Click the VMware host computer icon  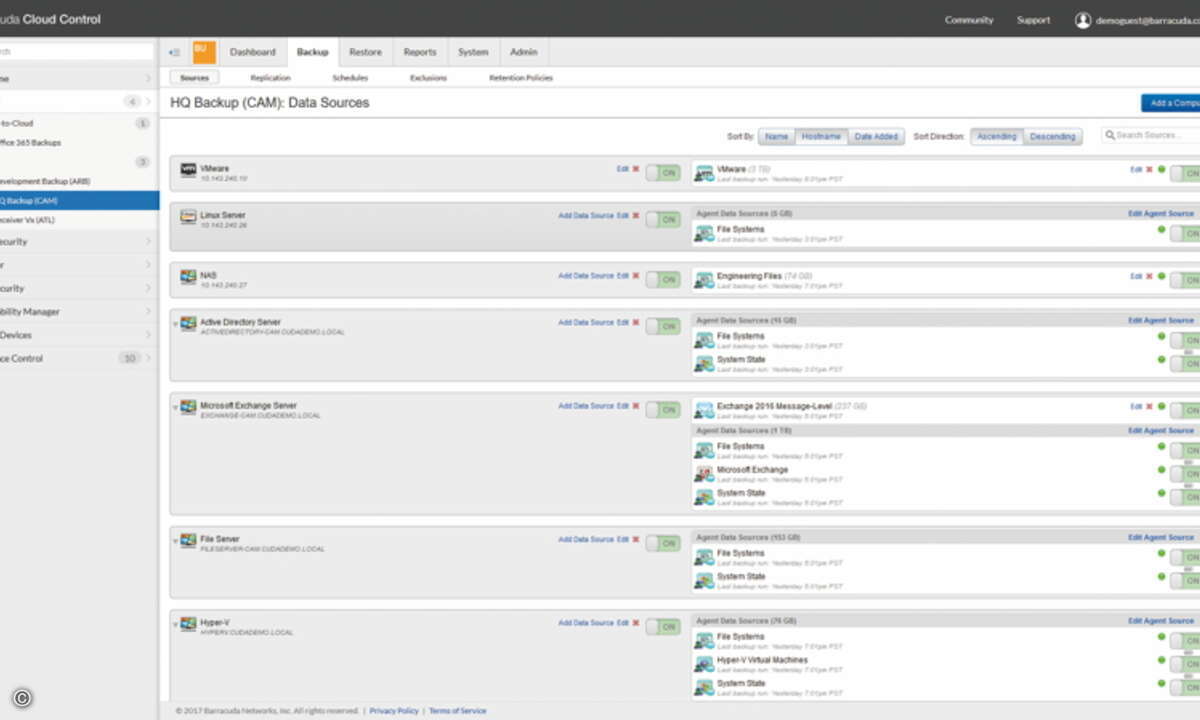coord(188,171)
